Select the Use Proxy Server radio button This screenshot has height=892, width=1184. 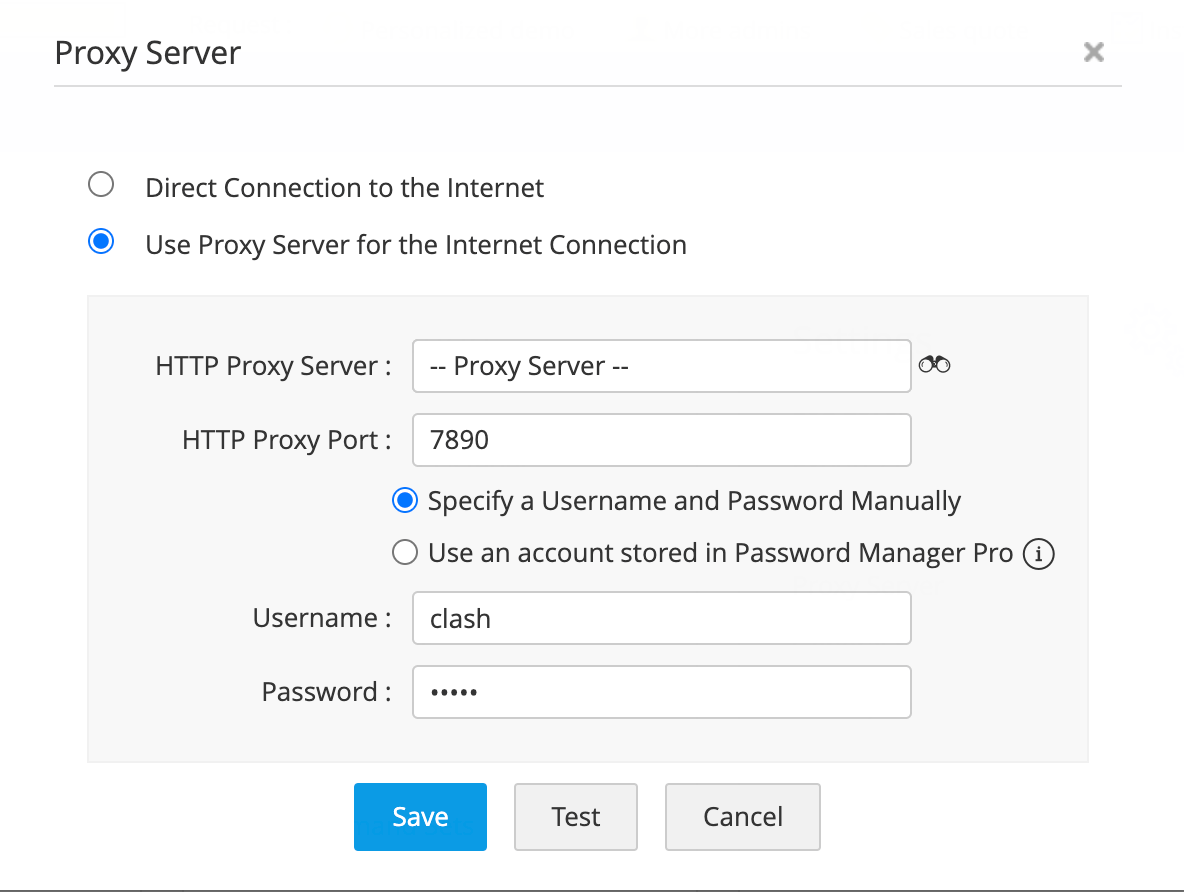click(x=101, y=242)
